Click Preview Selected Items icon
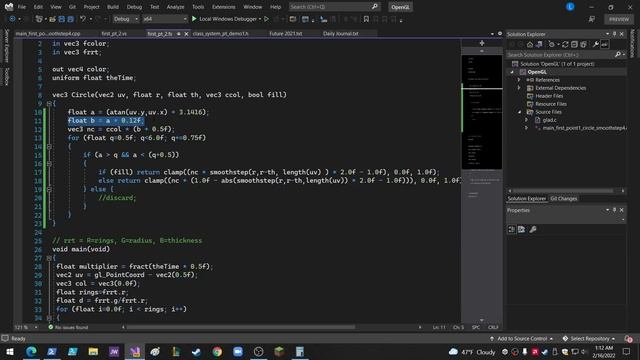Screen dimensions: 640x360 (x=604, y=44)
